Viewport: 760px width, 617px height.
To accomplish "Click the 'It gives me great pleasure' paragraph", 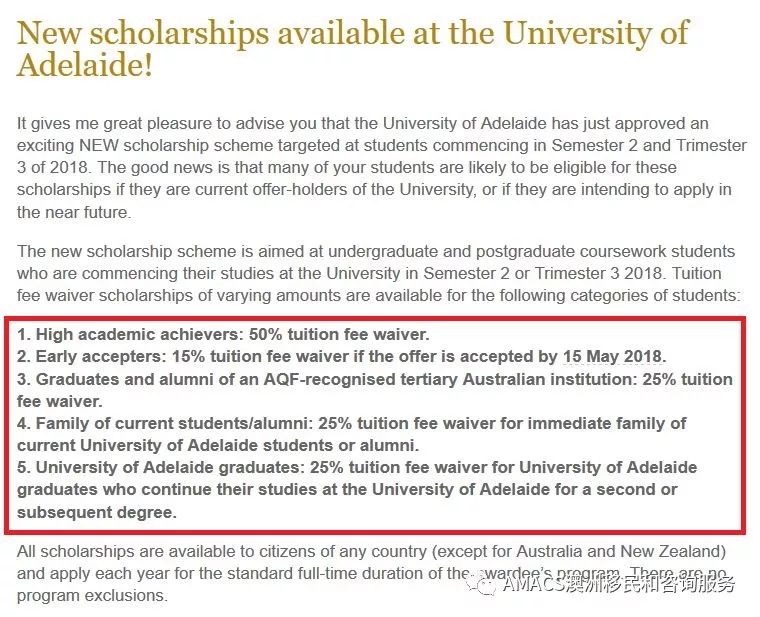I will [381, 168].
